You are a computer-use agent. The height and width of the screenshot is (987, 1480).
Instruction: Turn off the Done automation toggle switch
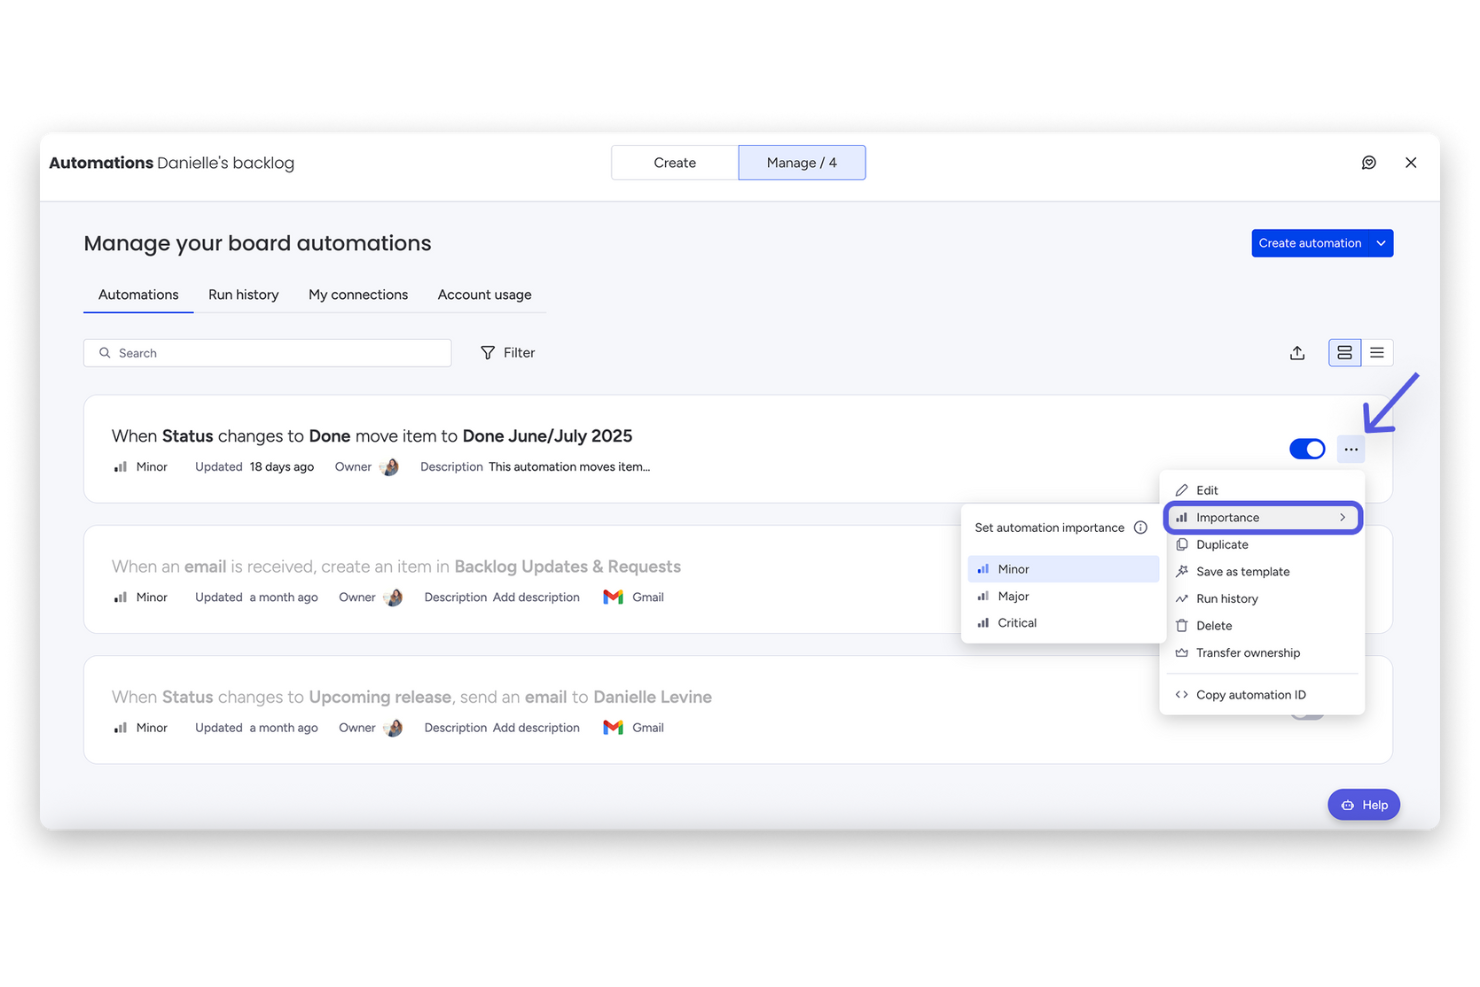click(1307, 449)
